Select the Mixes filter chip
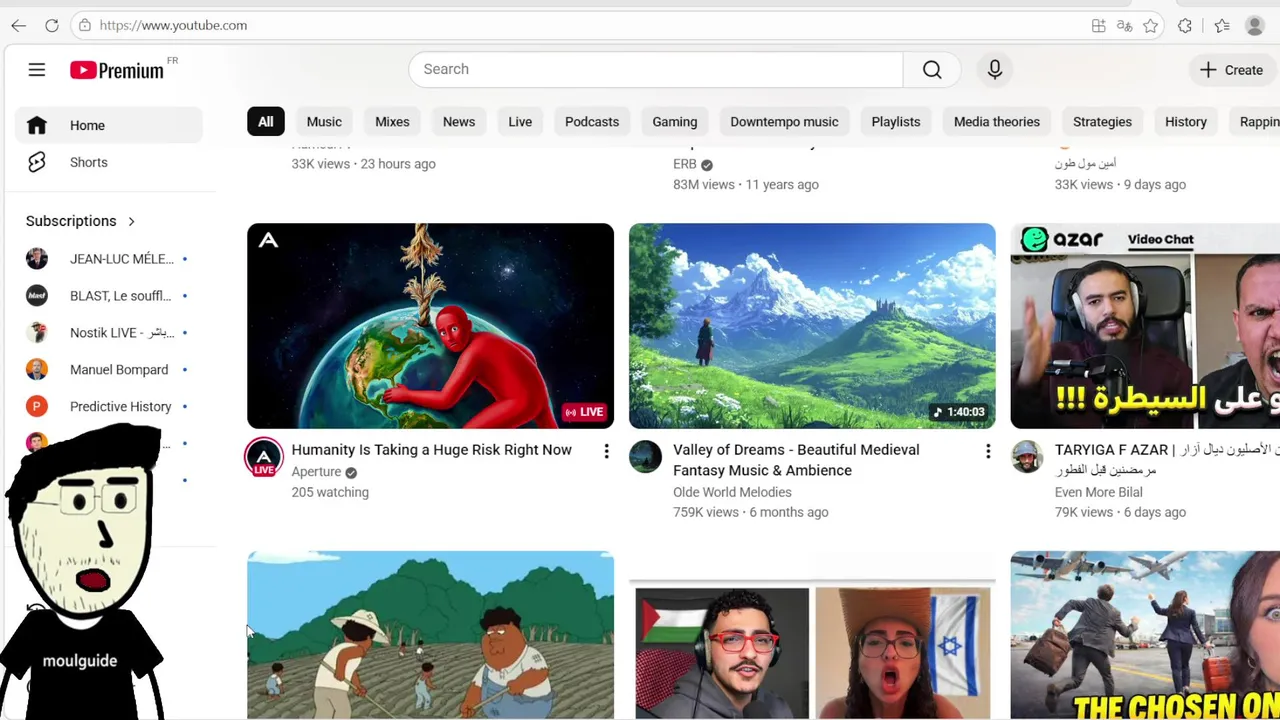Image resolution: width=1280 pixels, height=720 pixels. coord(392,122)
